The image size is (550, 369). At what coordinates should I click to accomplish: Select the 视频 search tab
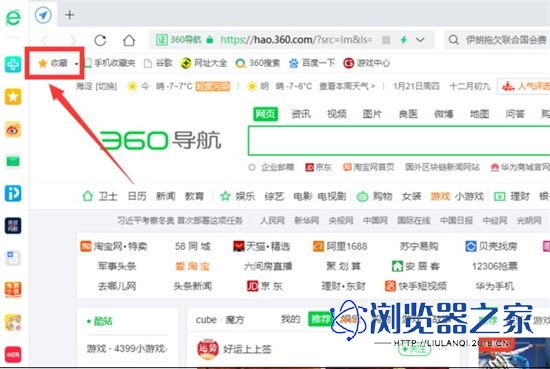pos(337,114)
